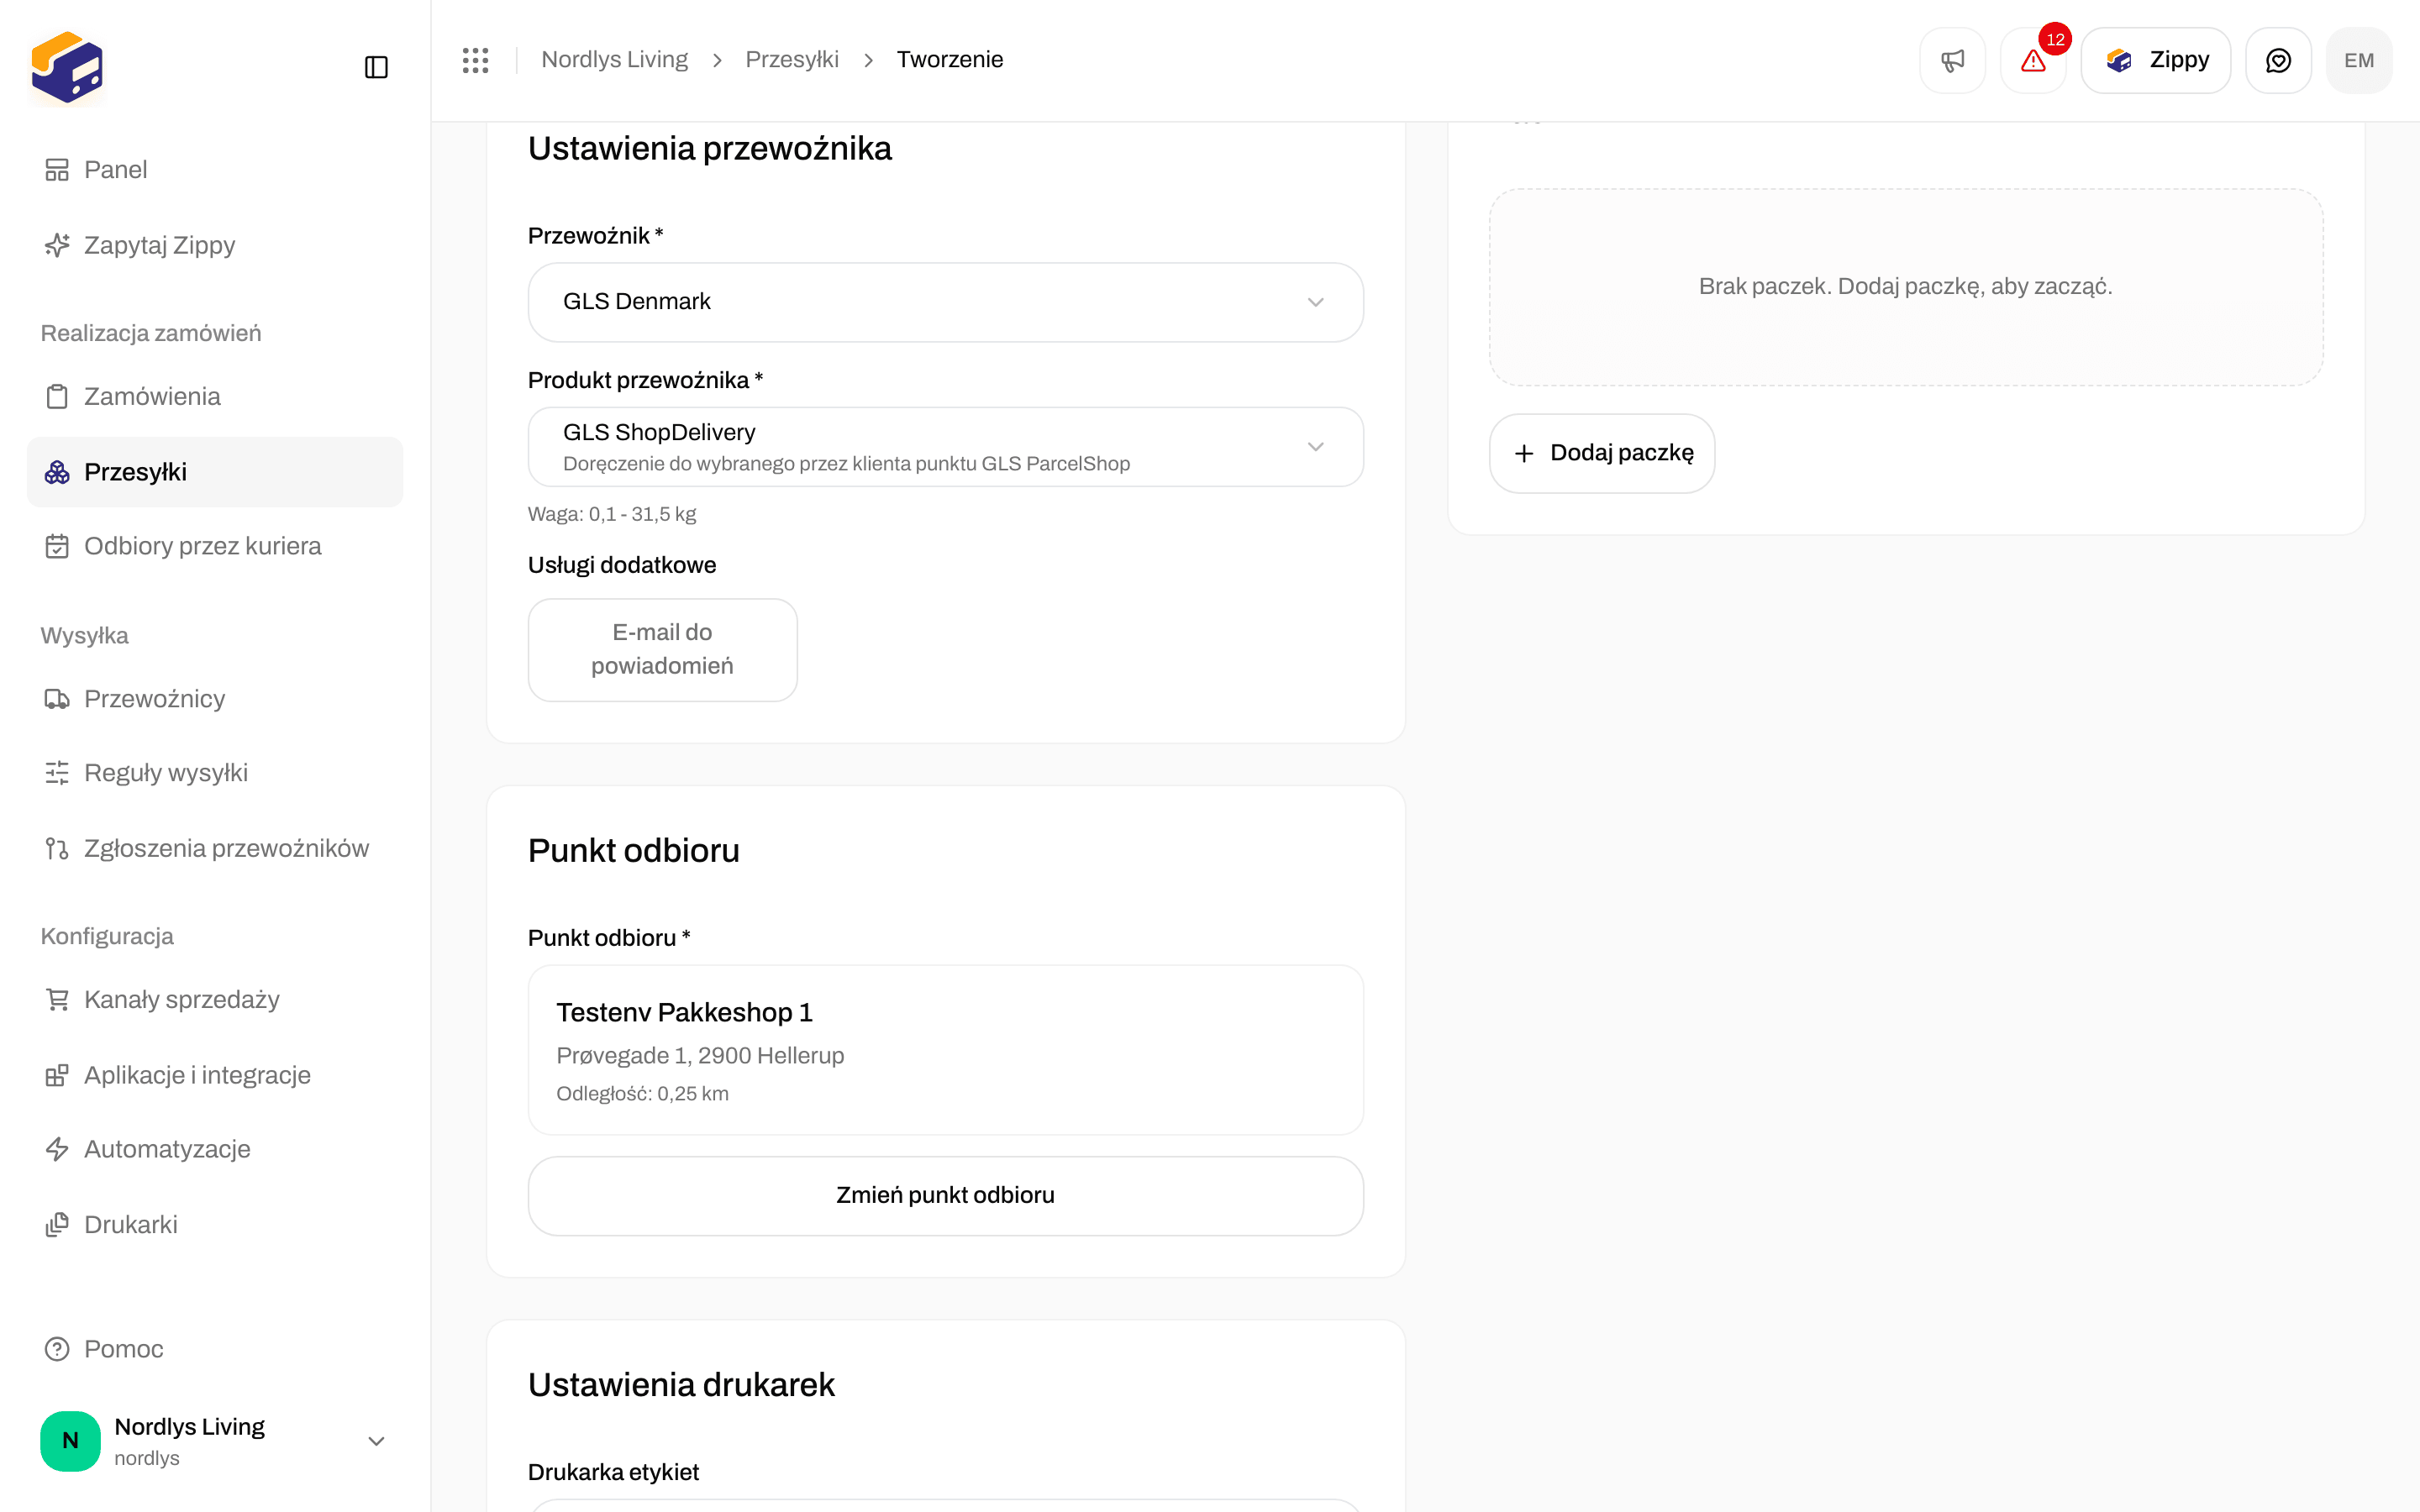Select the Testenv Pakkeshop 1 pickup point card

tap(945, 1050)
